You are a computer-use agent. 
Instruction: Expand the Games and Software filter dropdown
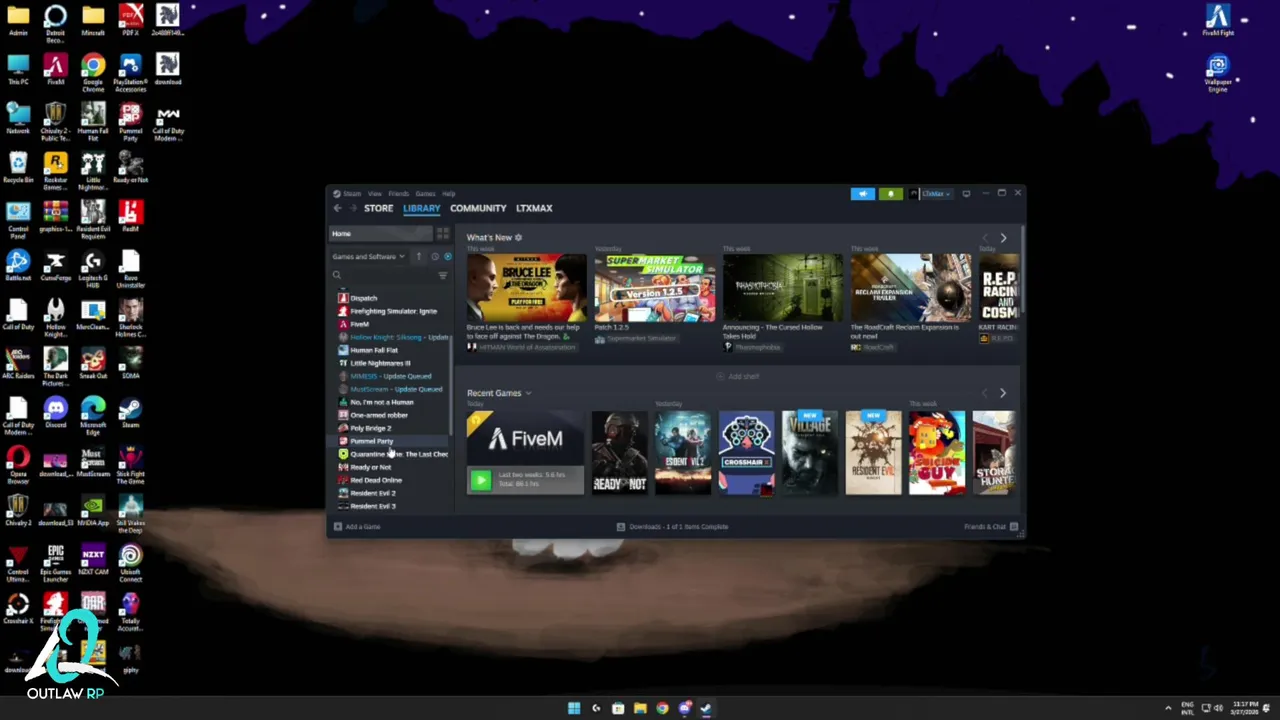click(368, 257)
